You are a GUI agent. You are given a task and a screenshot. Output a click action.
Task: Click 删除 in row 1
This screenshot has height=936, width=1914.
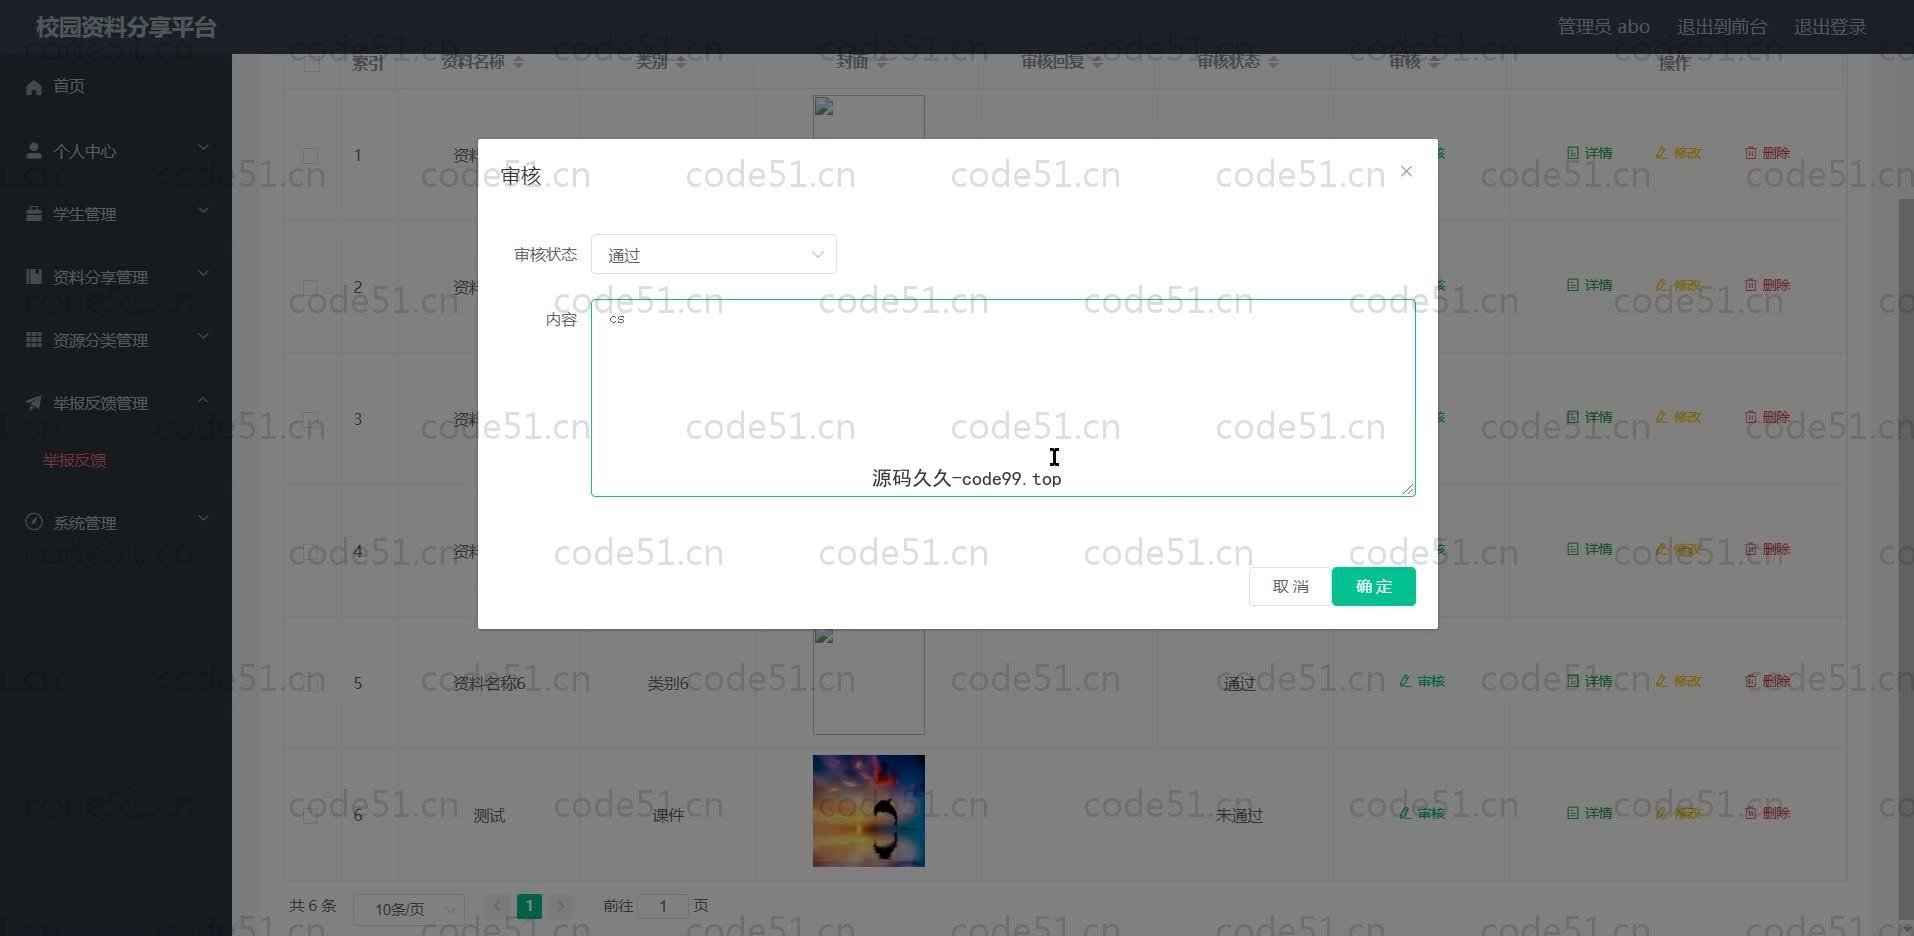click(1767, 153)
